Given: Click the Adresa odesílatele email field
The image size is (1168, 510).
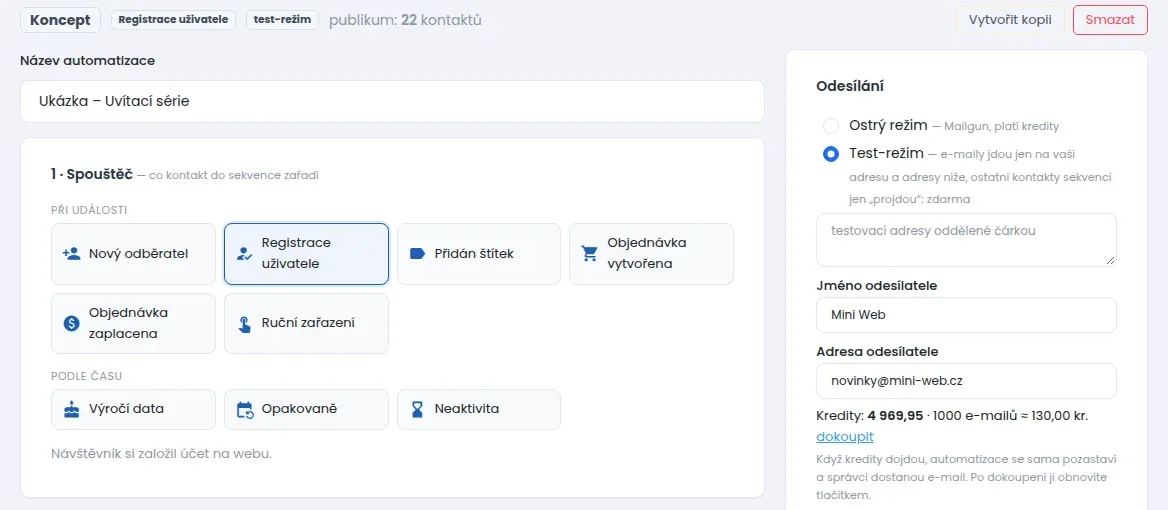Looking at the screenshot, I should pyautogui.click(x=966, y=380).
